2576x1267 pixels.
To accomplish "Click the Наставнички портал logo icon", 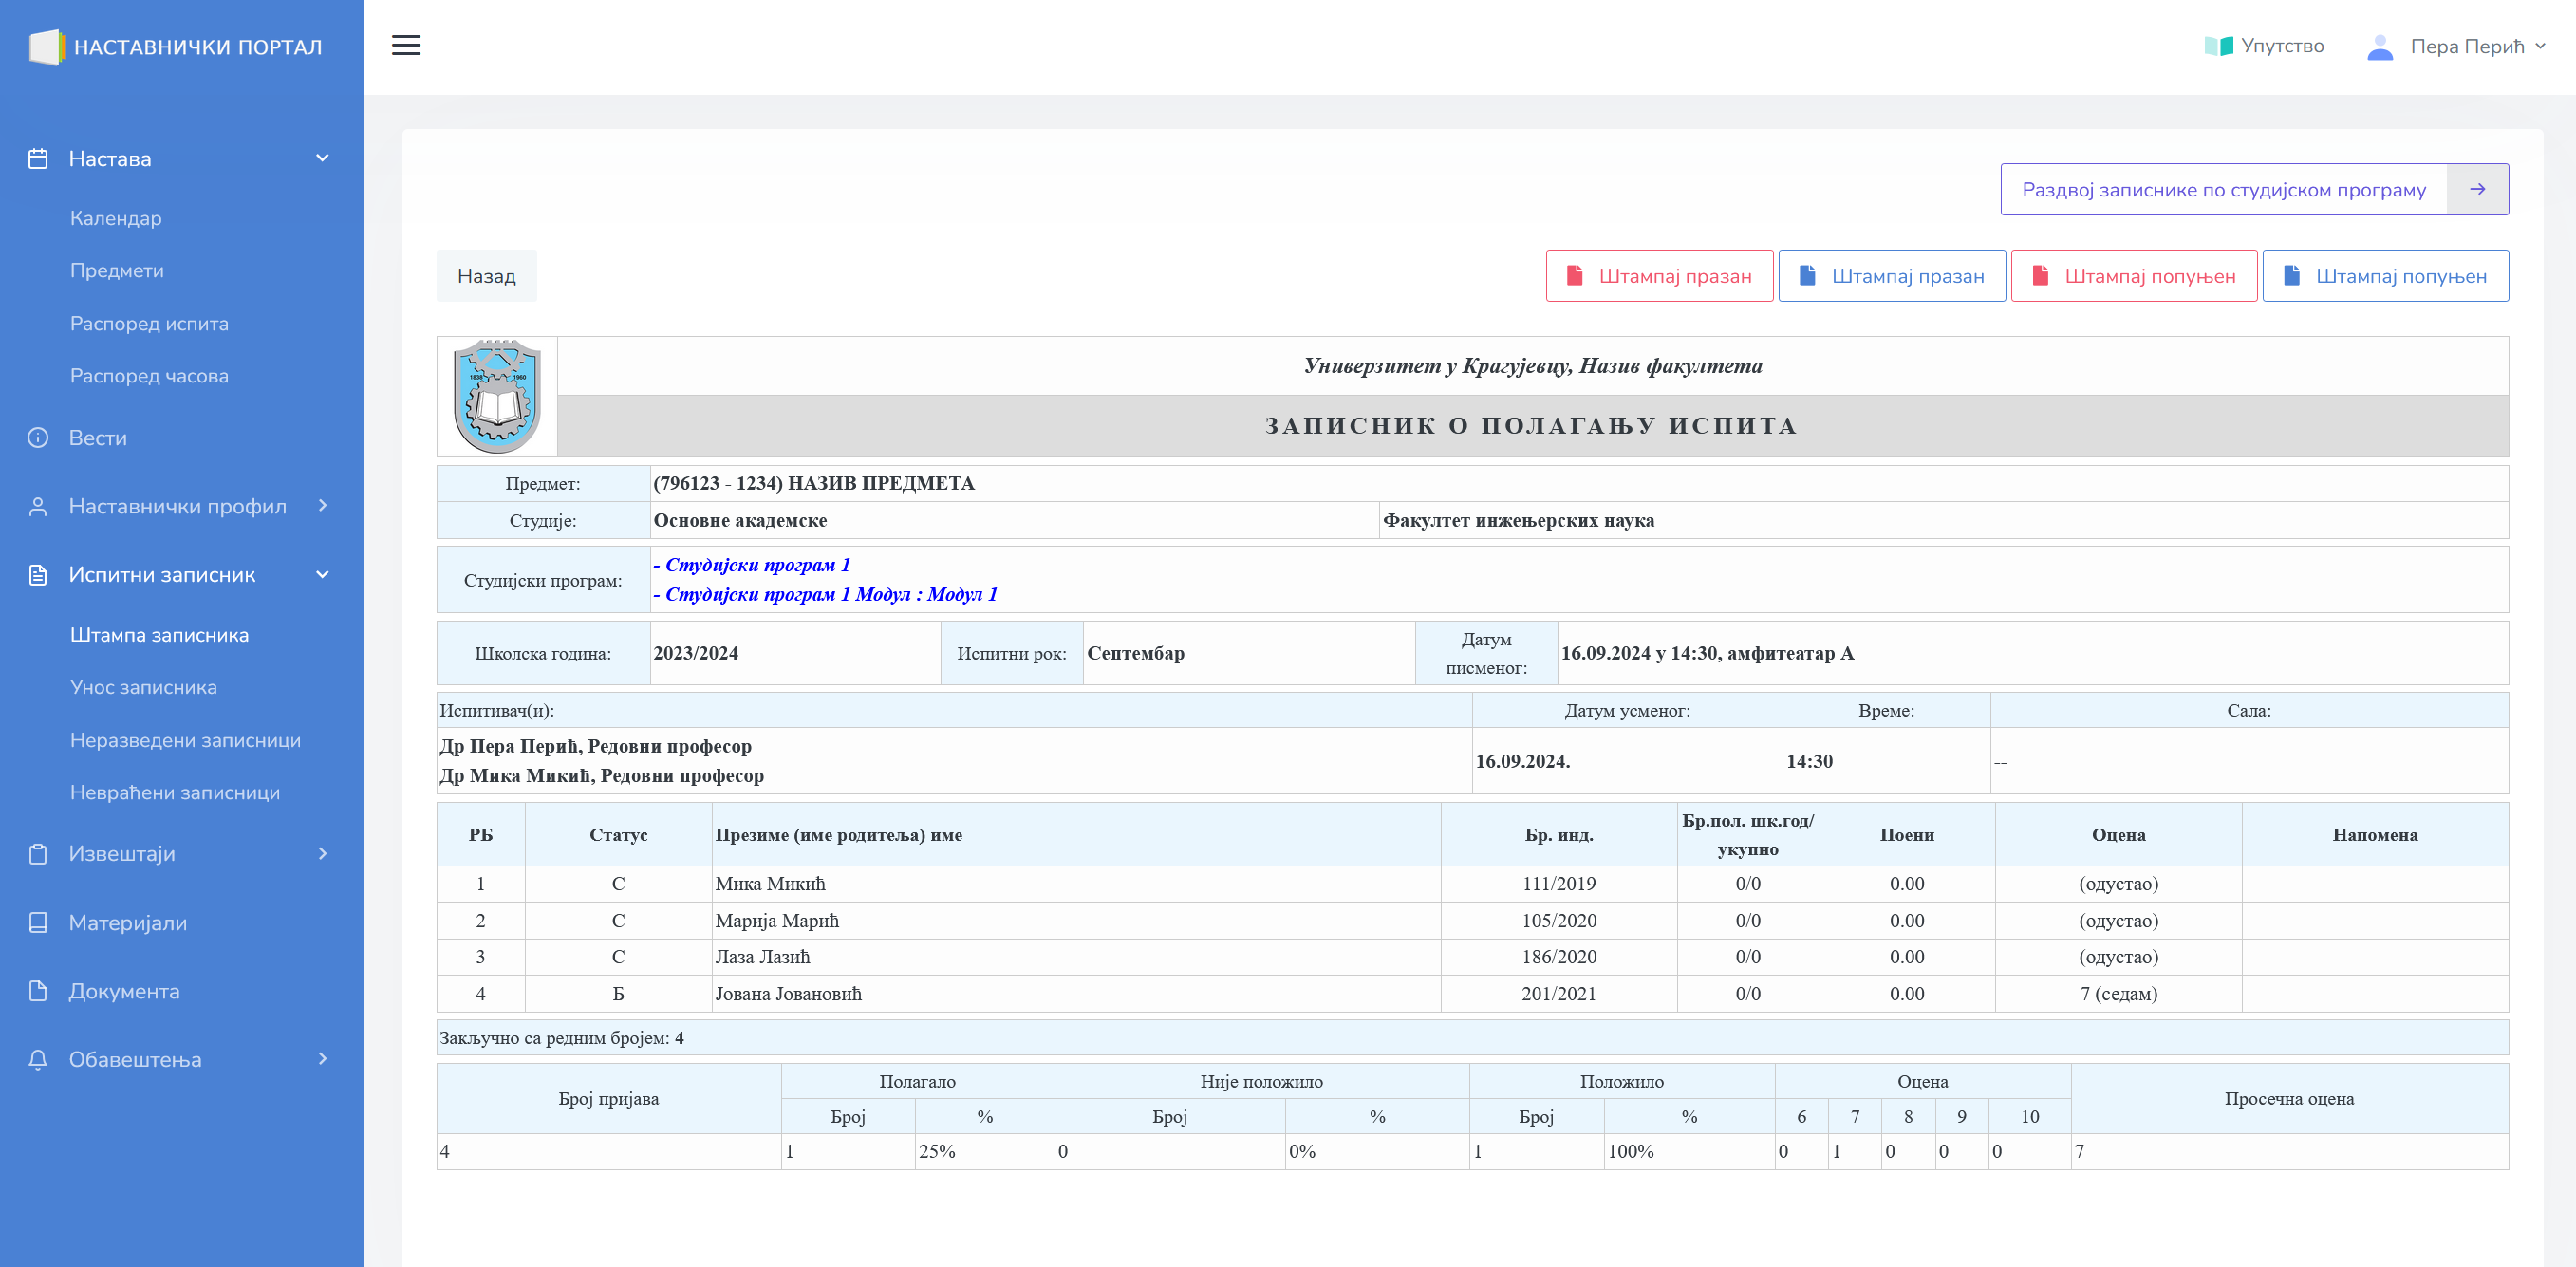I will point(46,47).
